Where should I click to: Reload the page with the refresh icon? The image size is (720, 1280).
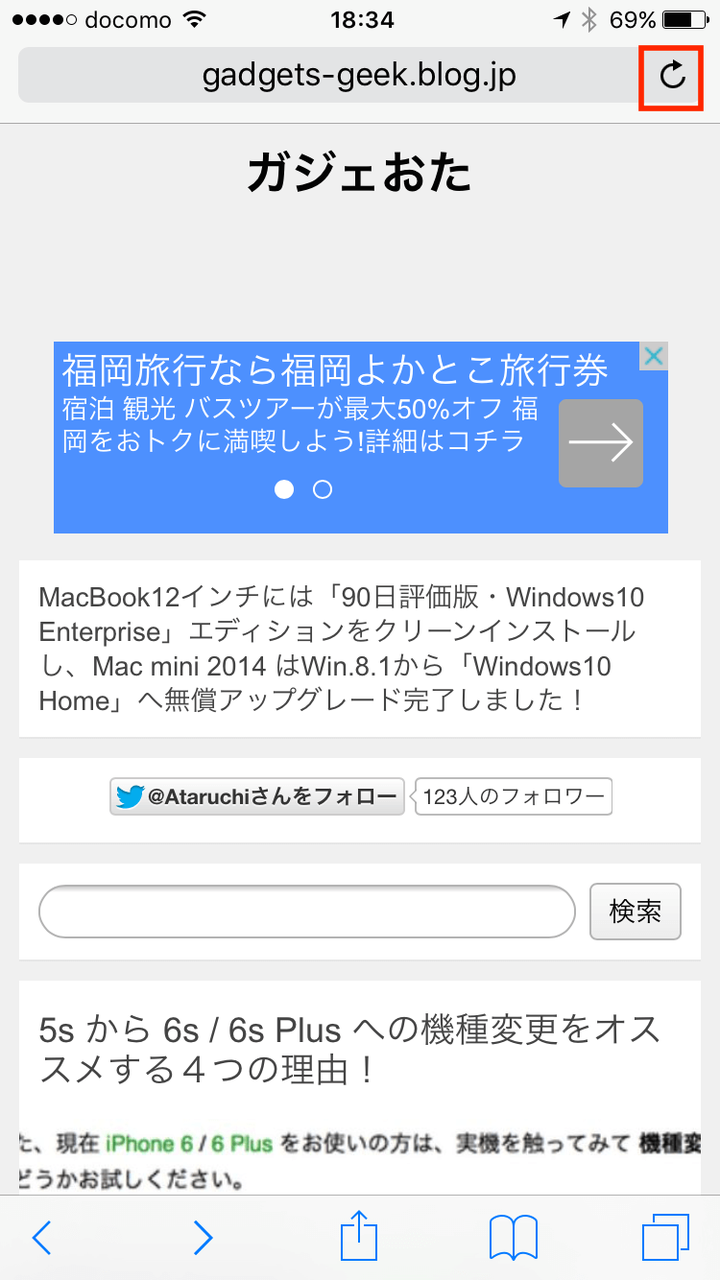(x=673, y=74)
